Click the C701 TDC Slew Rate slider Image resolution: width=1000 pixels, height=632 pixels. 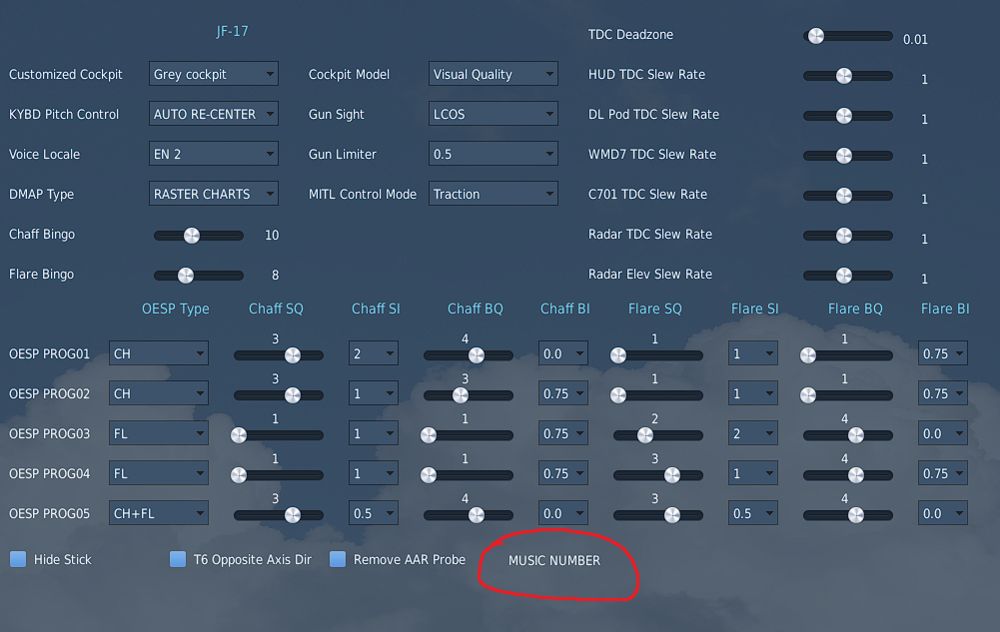click(x=848, y=196)
